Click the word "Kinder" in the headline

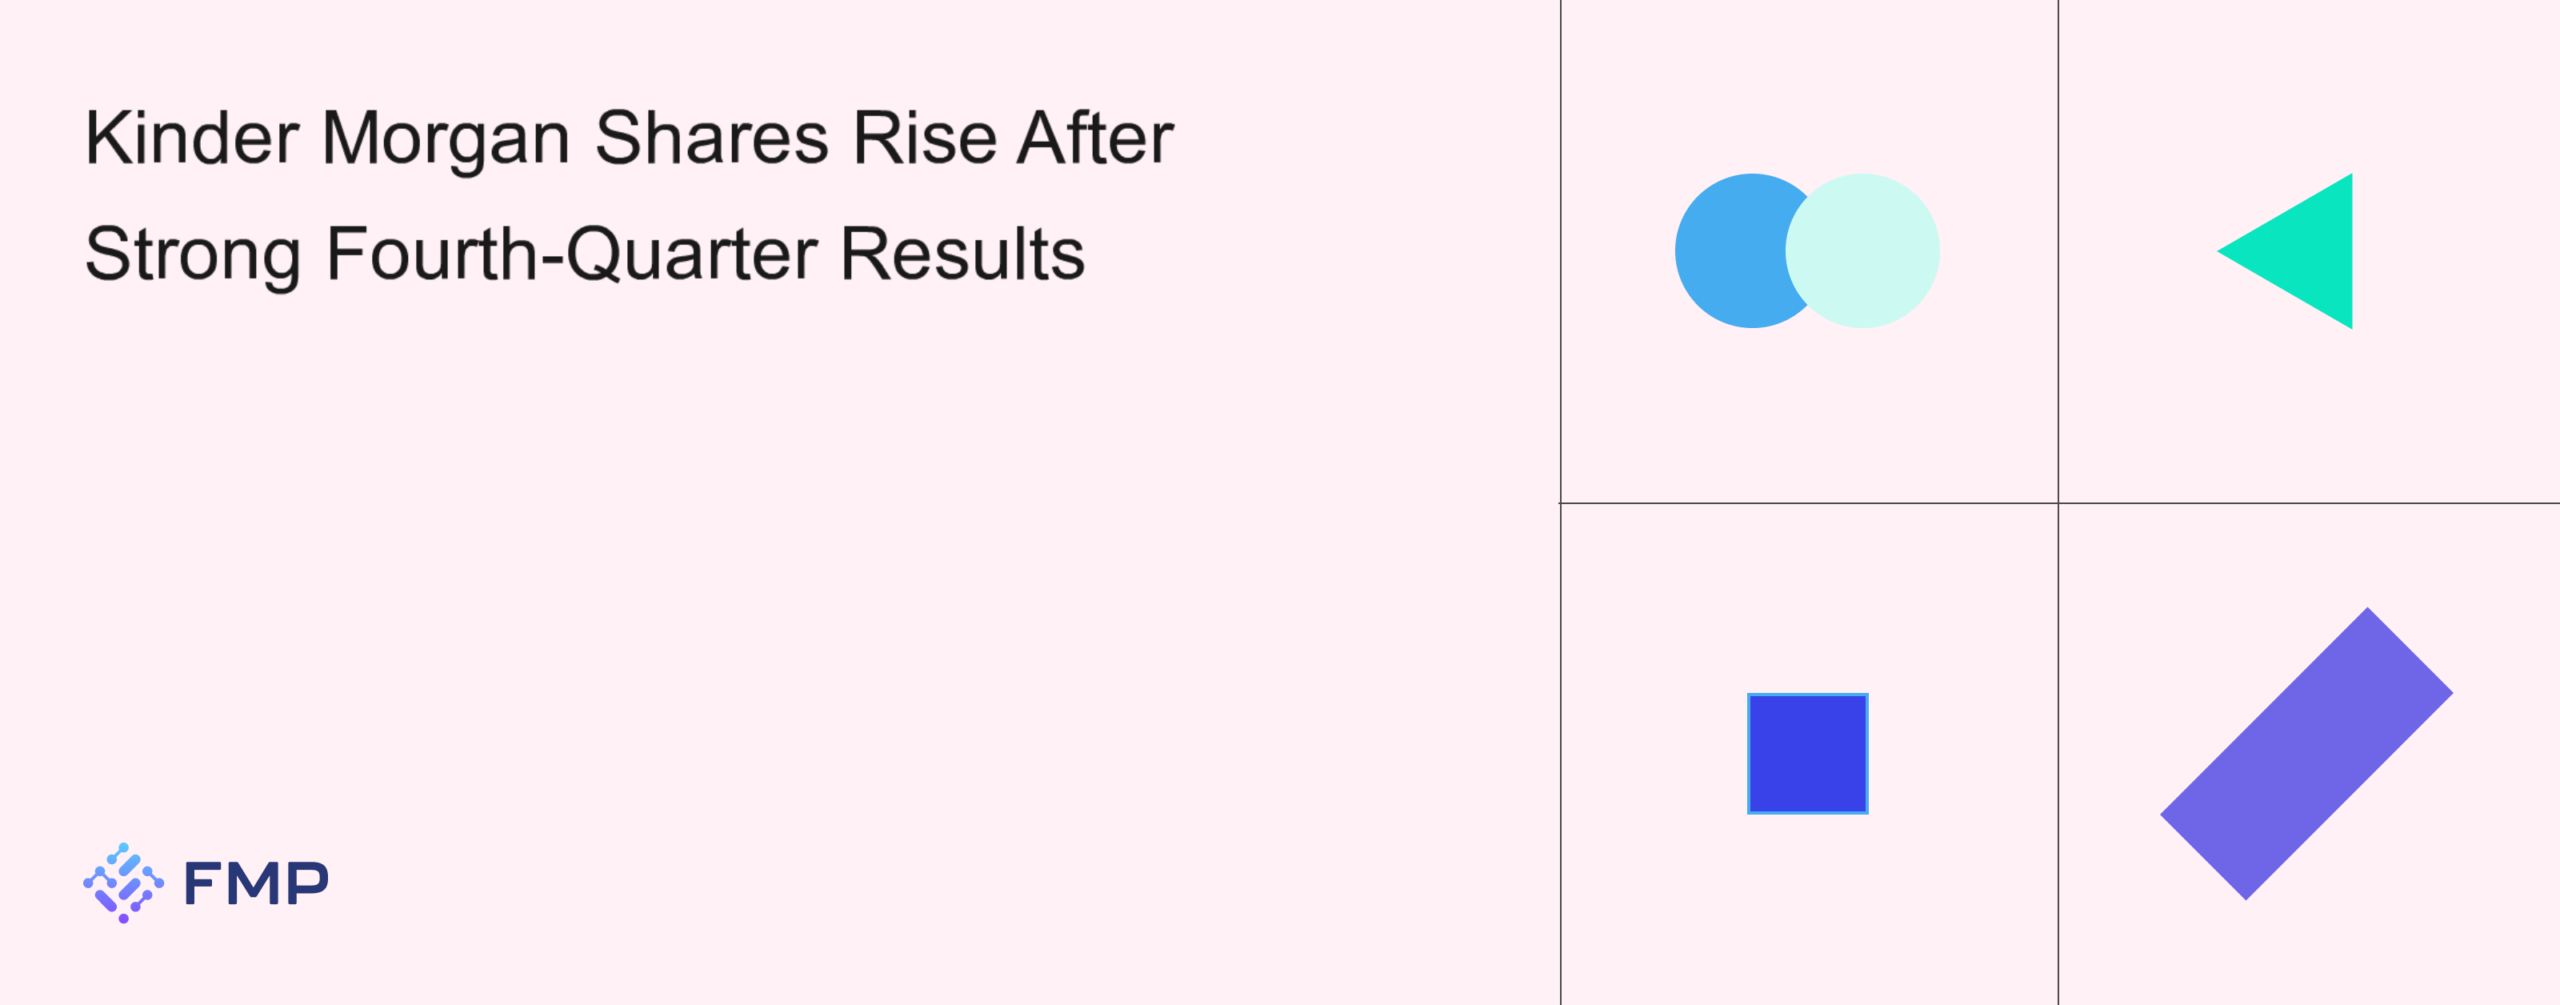(x=192, y=138)
